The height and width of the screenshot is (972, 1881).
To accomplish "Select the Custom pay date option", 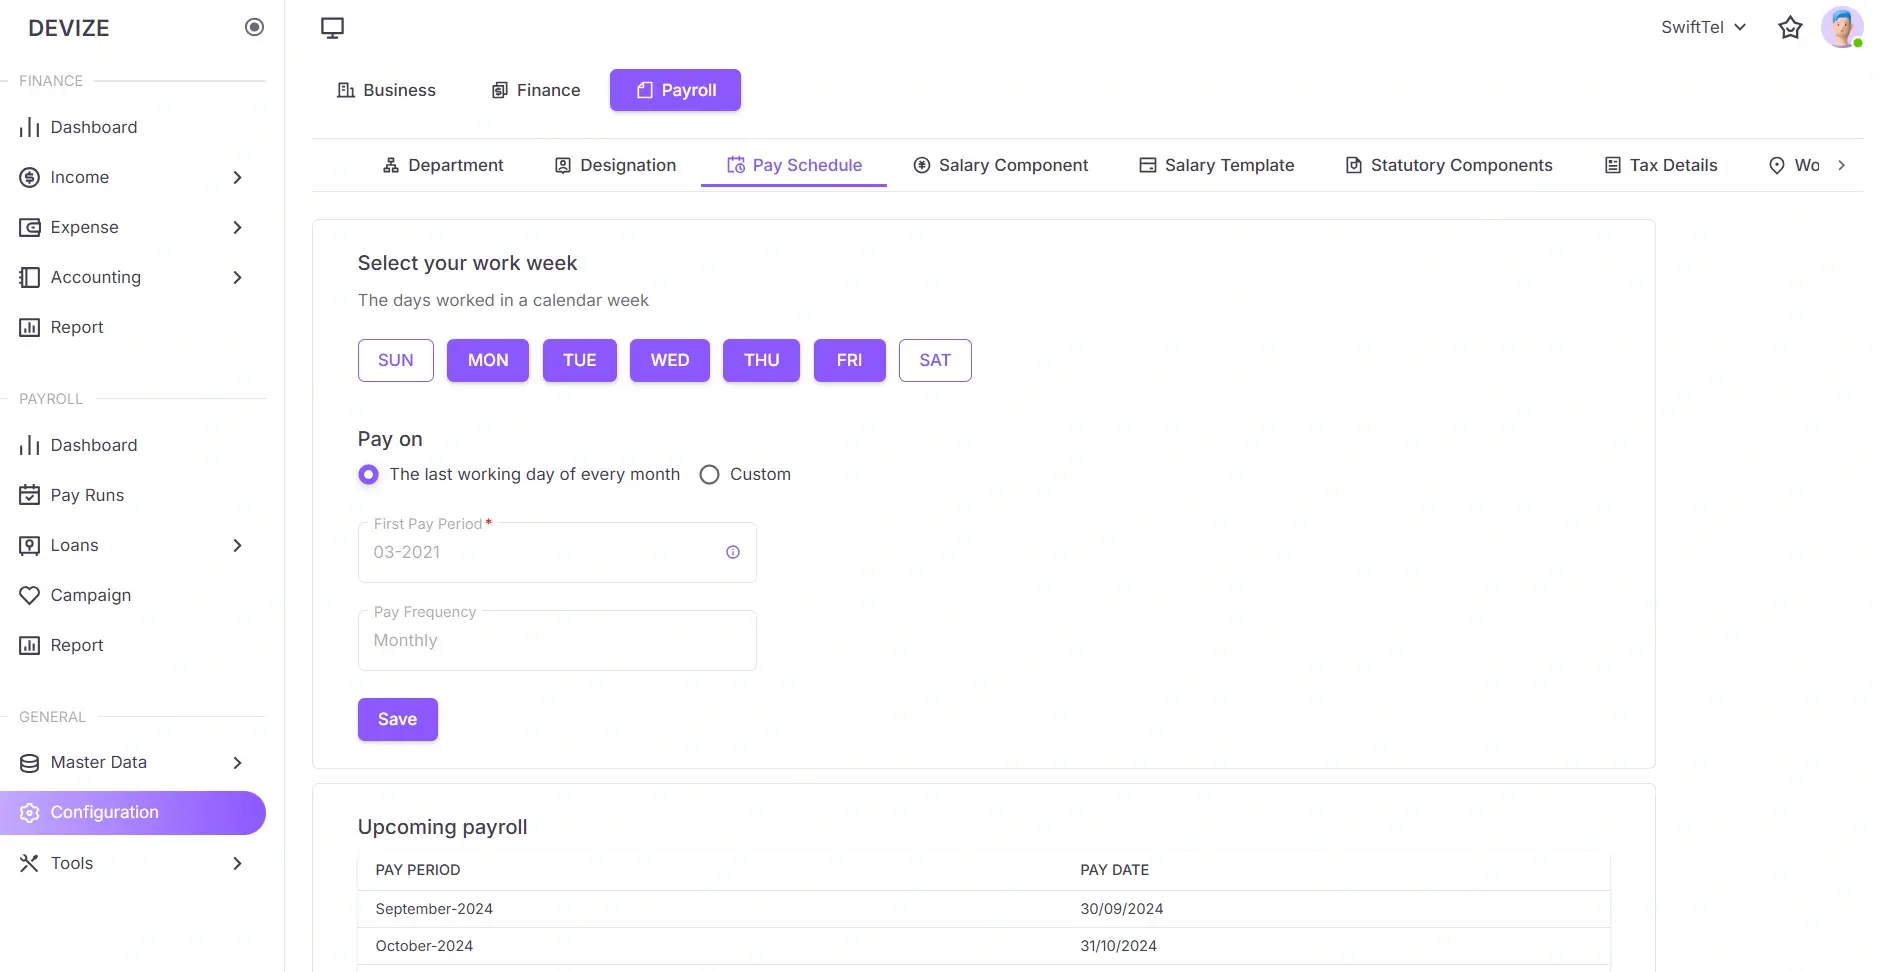I will point(709,474).
